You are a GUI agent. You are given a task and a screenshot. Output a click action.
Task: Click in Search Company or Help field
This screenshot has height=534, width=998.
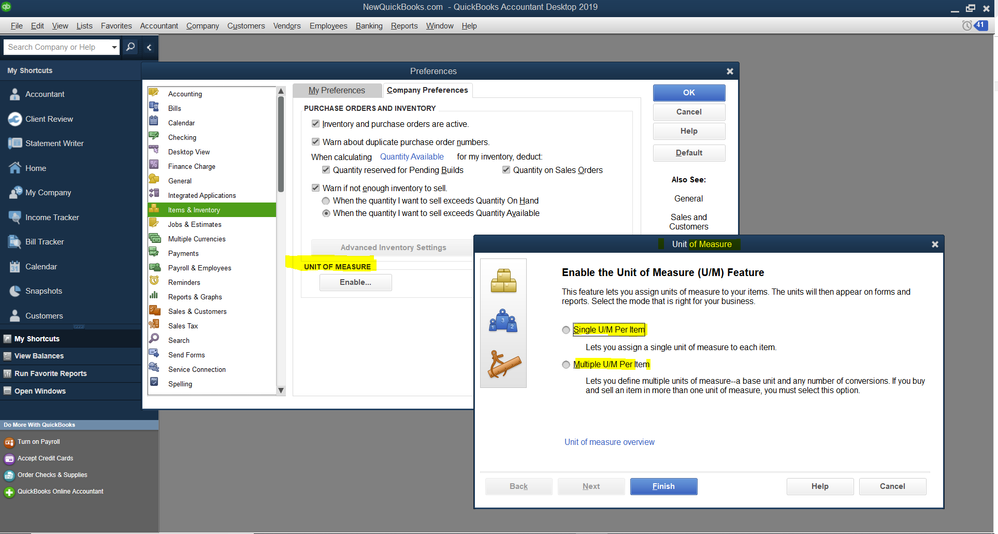pos(57,47)
